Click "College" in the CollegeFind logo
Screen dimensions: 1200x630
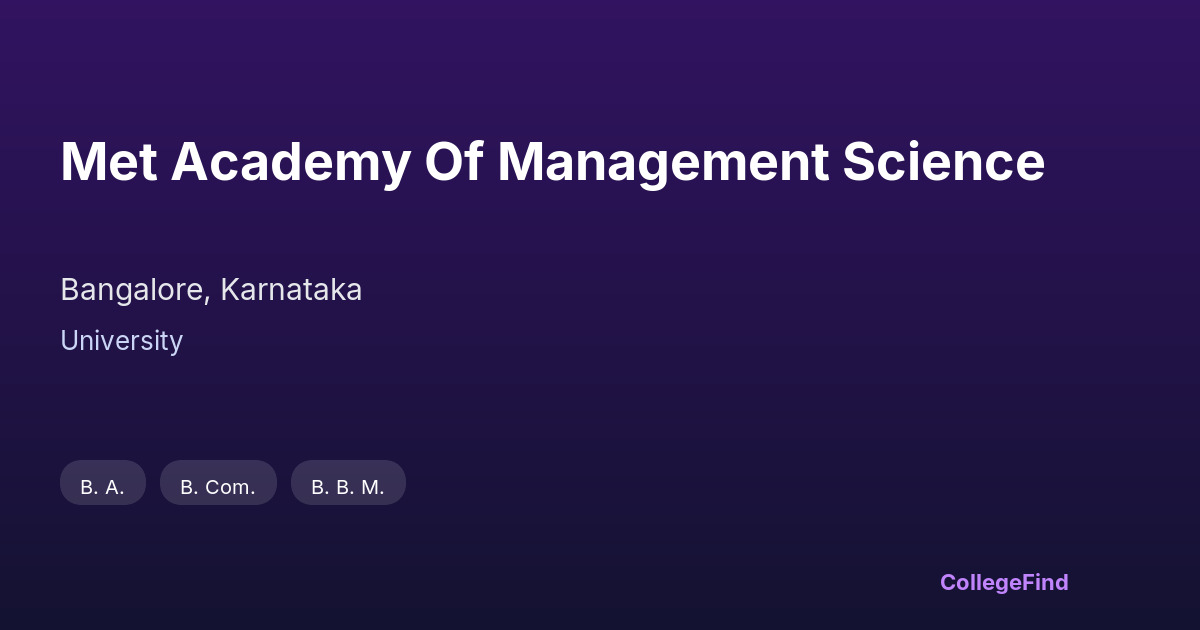(982, 582)
